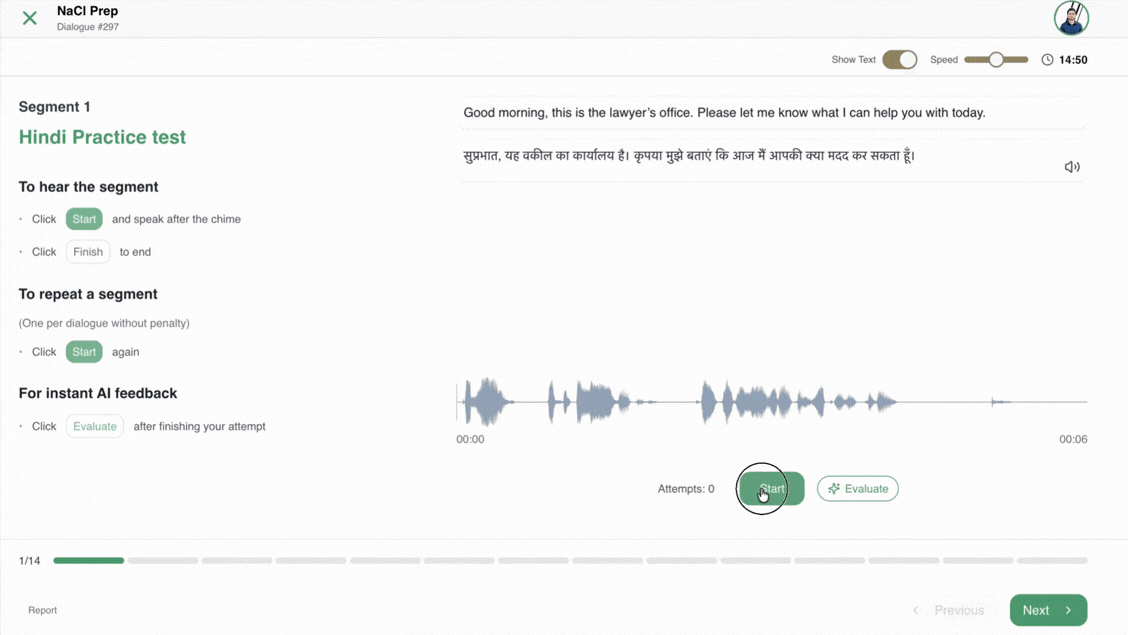
Task: Toggle the Show Text switch off
Action: tap(899, 60)
